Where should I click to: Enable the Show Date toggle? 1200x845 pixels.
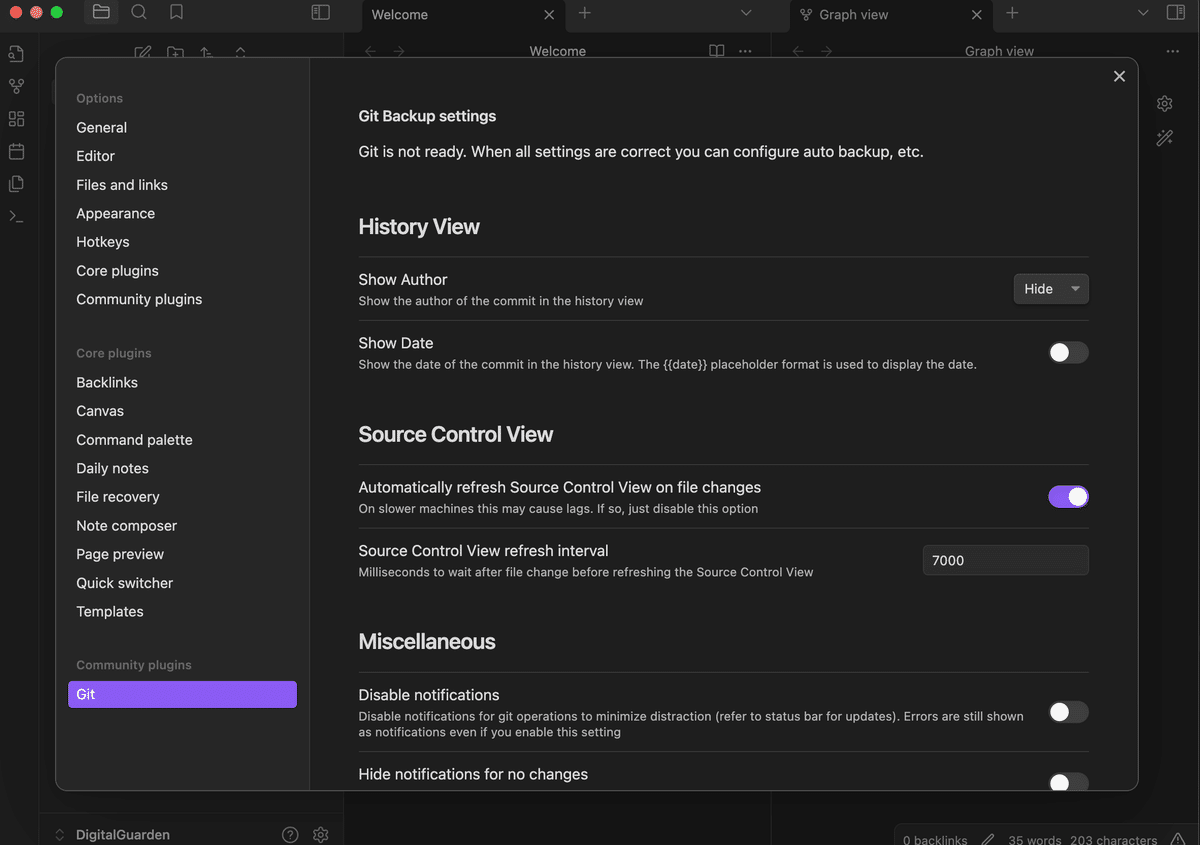[x=1067, y=353]
